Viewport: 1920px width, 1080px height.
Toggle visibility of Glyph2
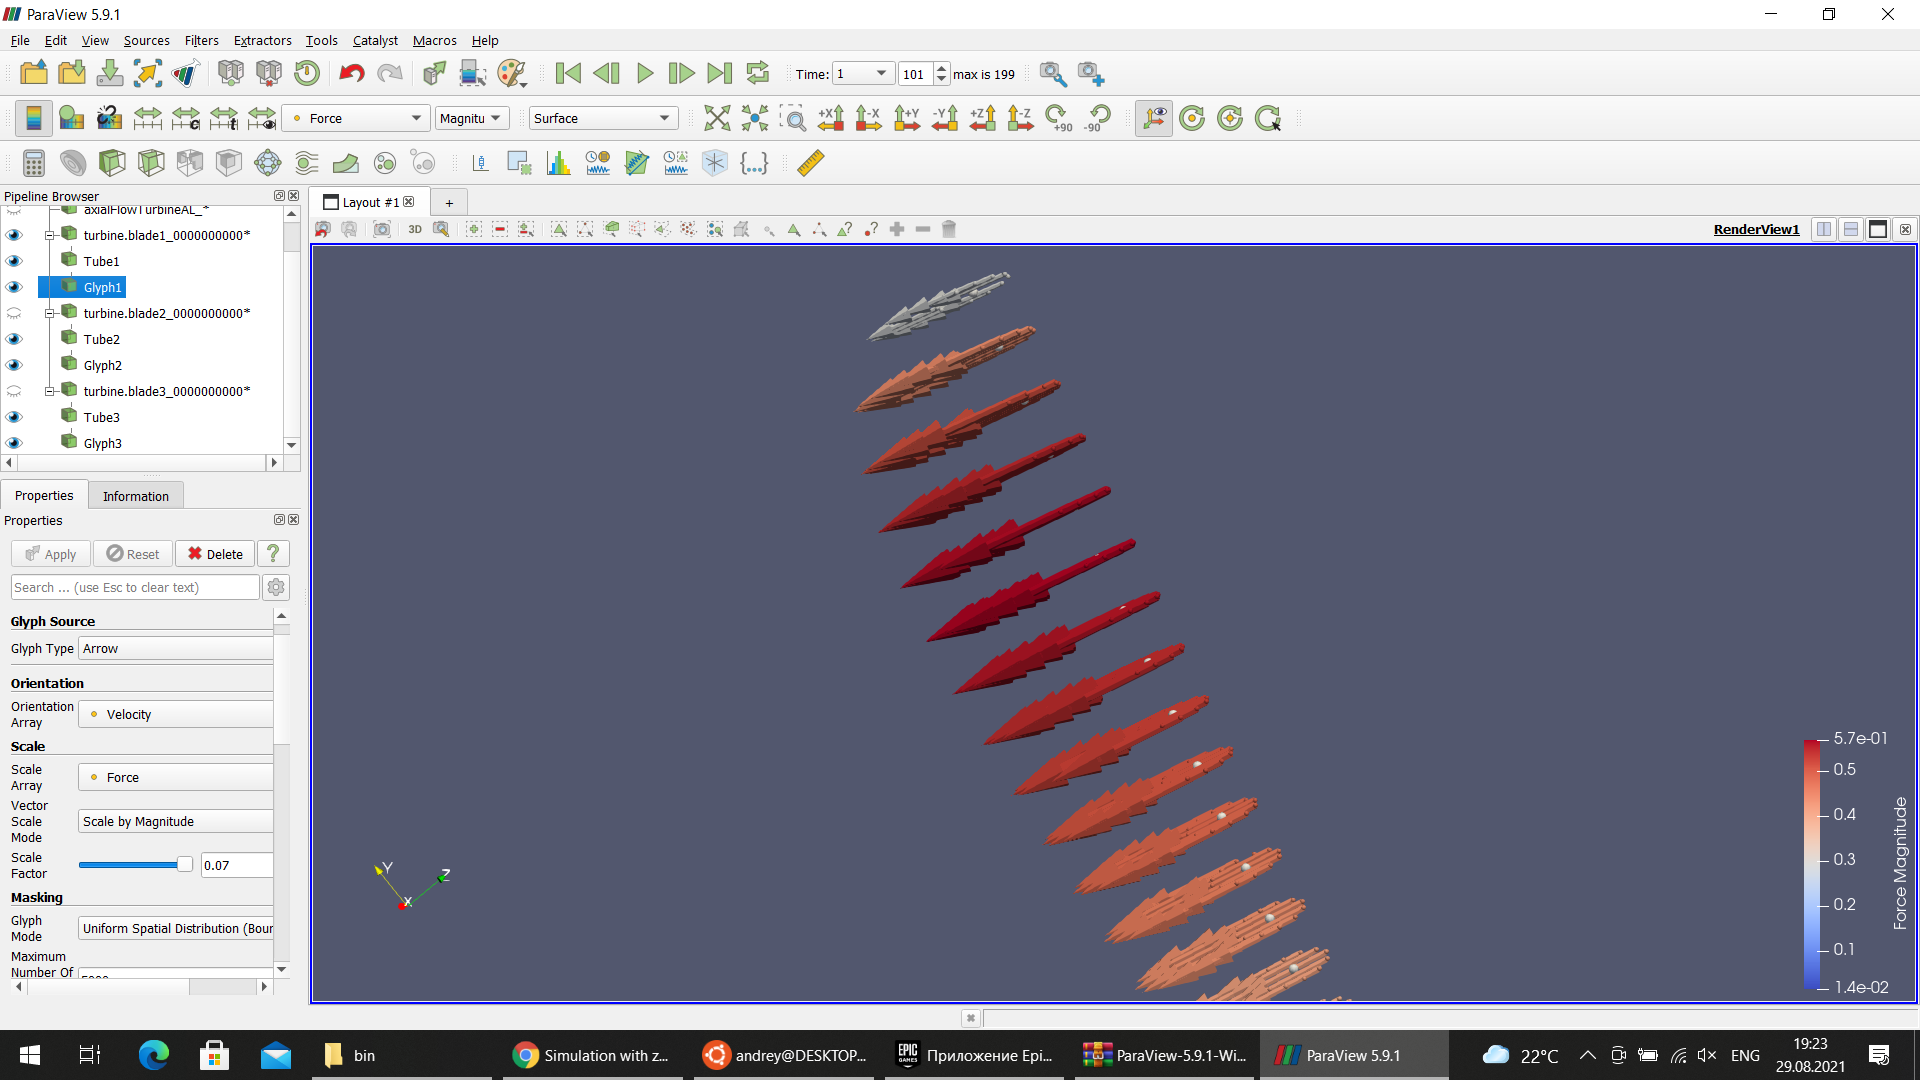[14, 365]
